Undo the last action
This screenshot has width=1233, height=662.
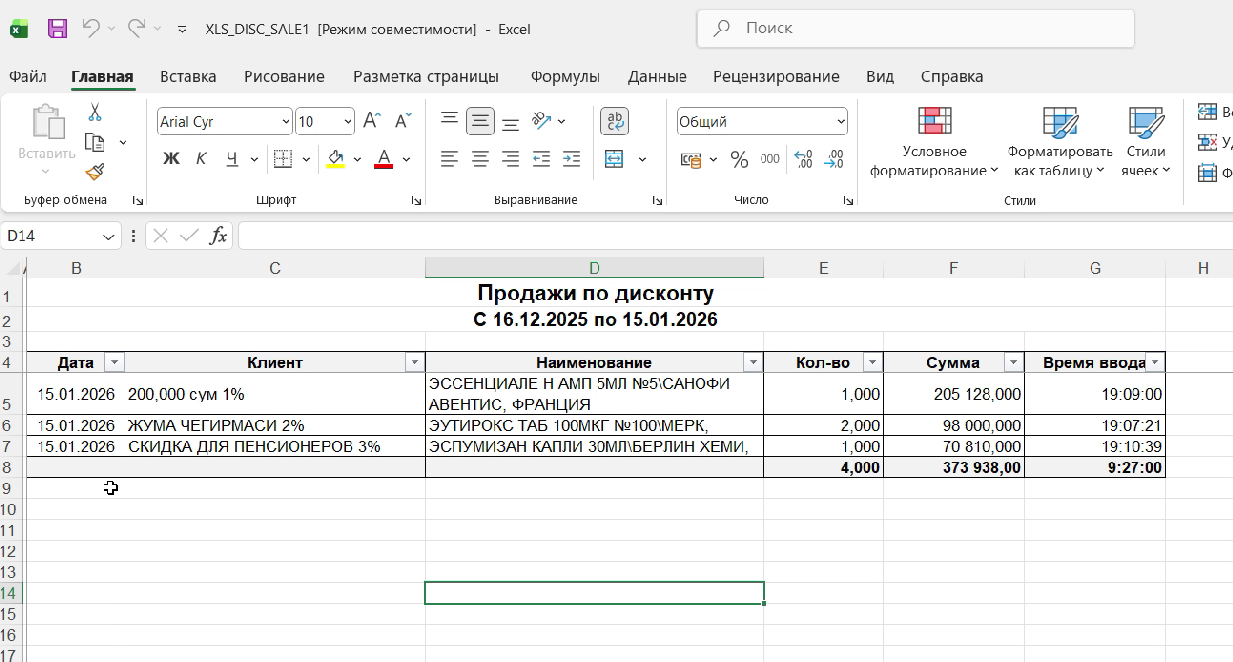pyautogui.click(x=91, y=28)
